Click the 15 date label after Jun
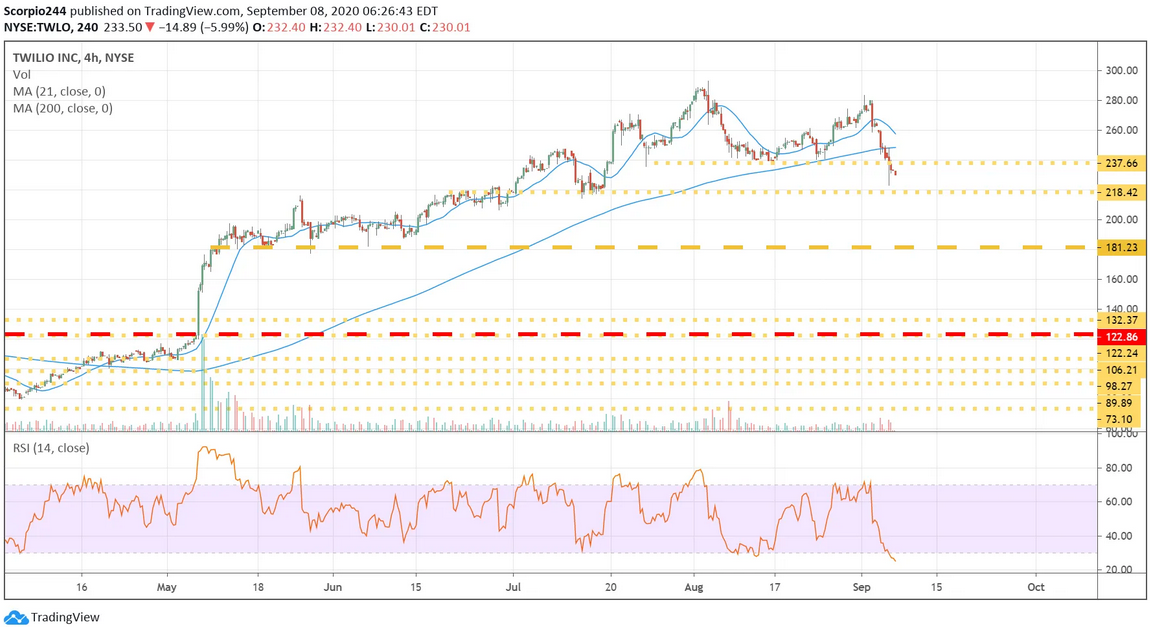Viewport: 1150px width, 627px height. tap(416, 587)
